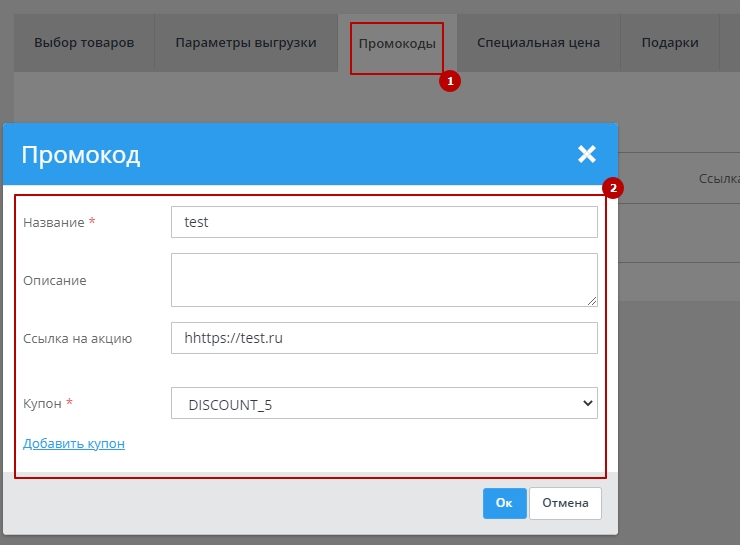
Task: Go to the Специальная цена tab
Action: coord(538,43)
